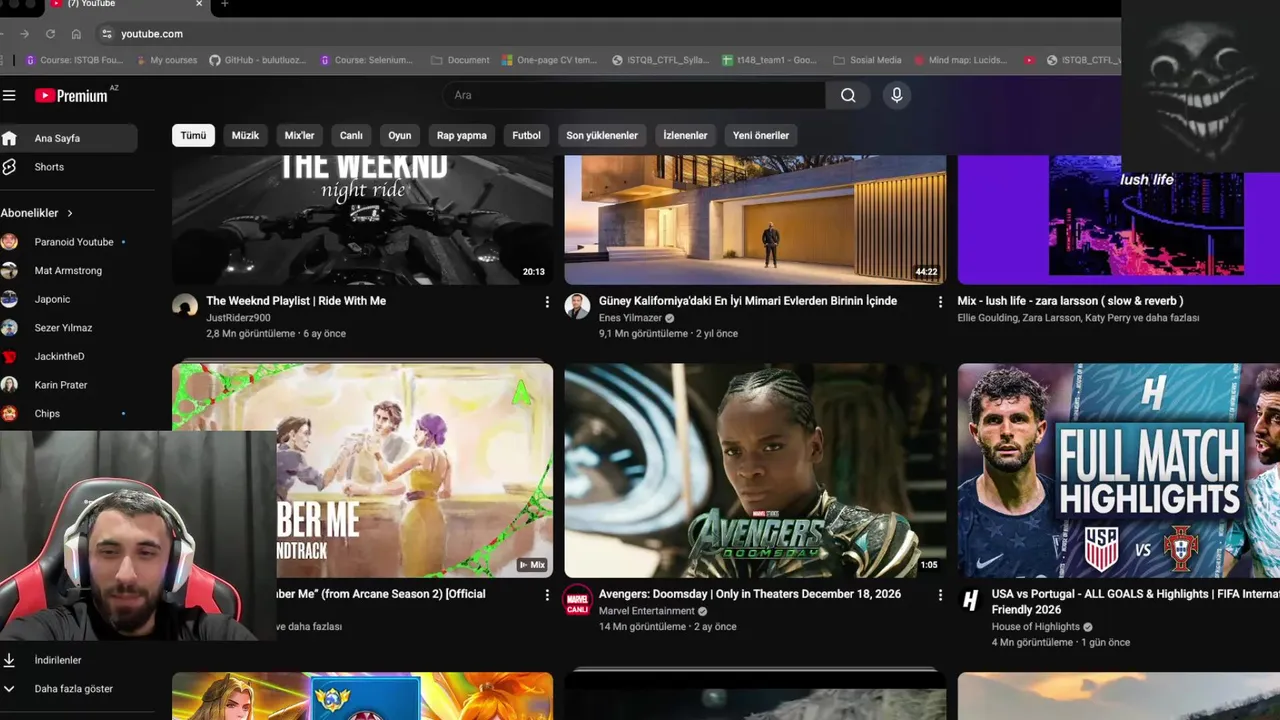The image size is (1280, 720).
Task: Open the One-page CV template bookmark
Action: 549,60
